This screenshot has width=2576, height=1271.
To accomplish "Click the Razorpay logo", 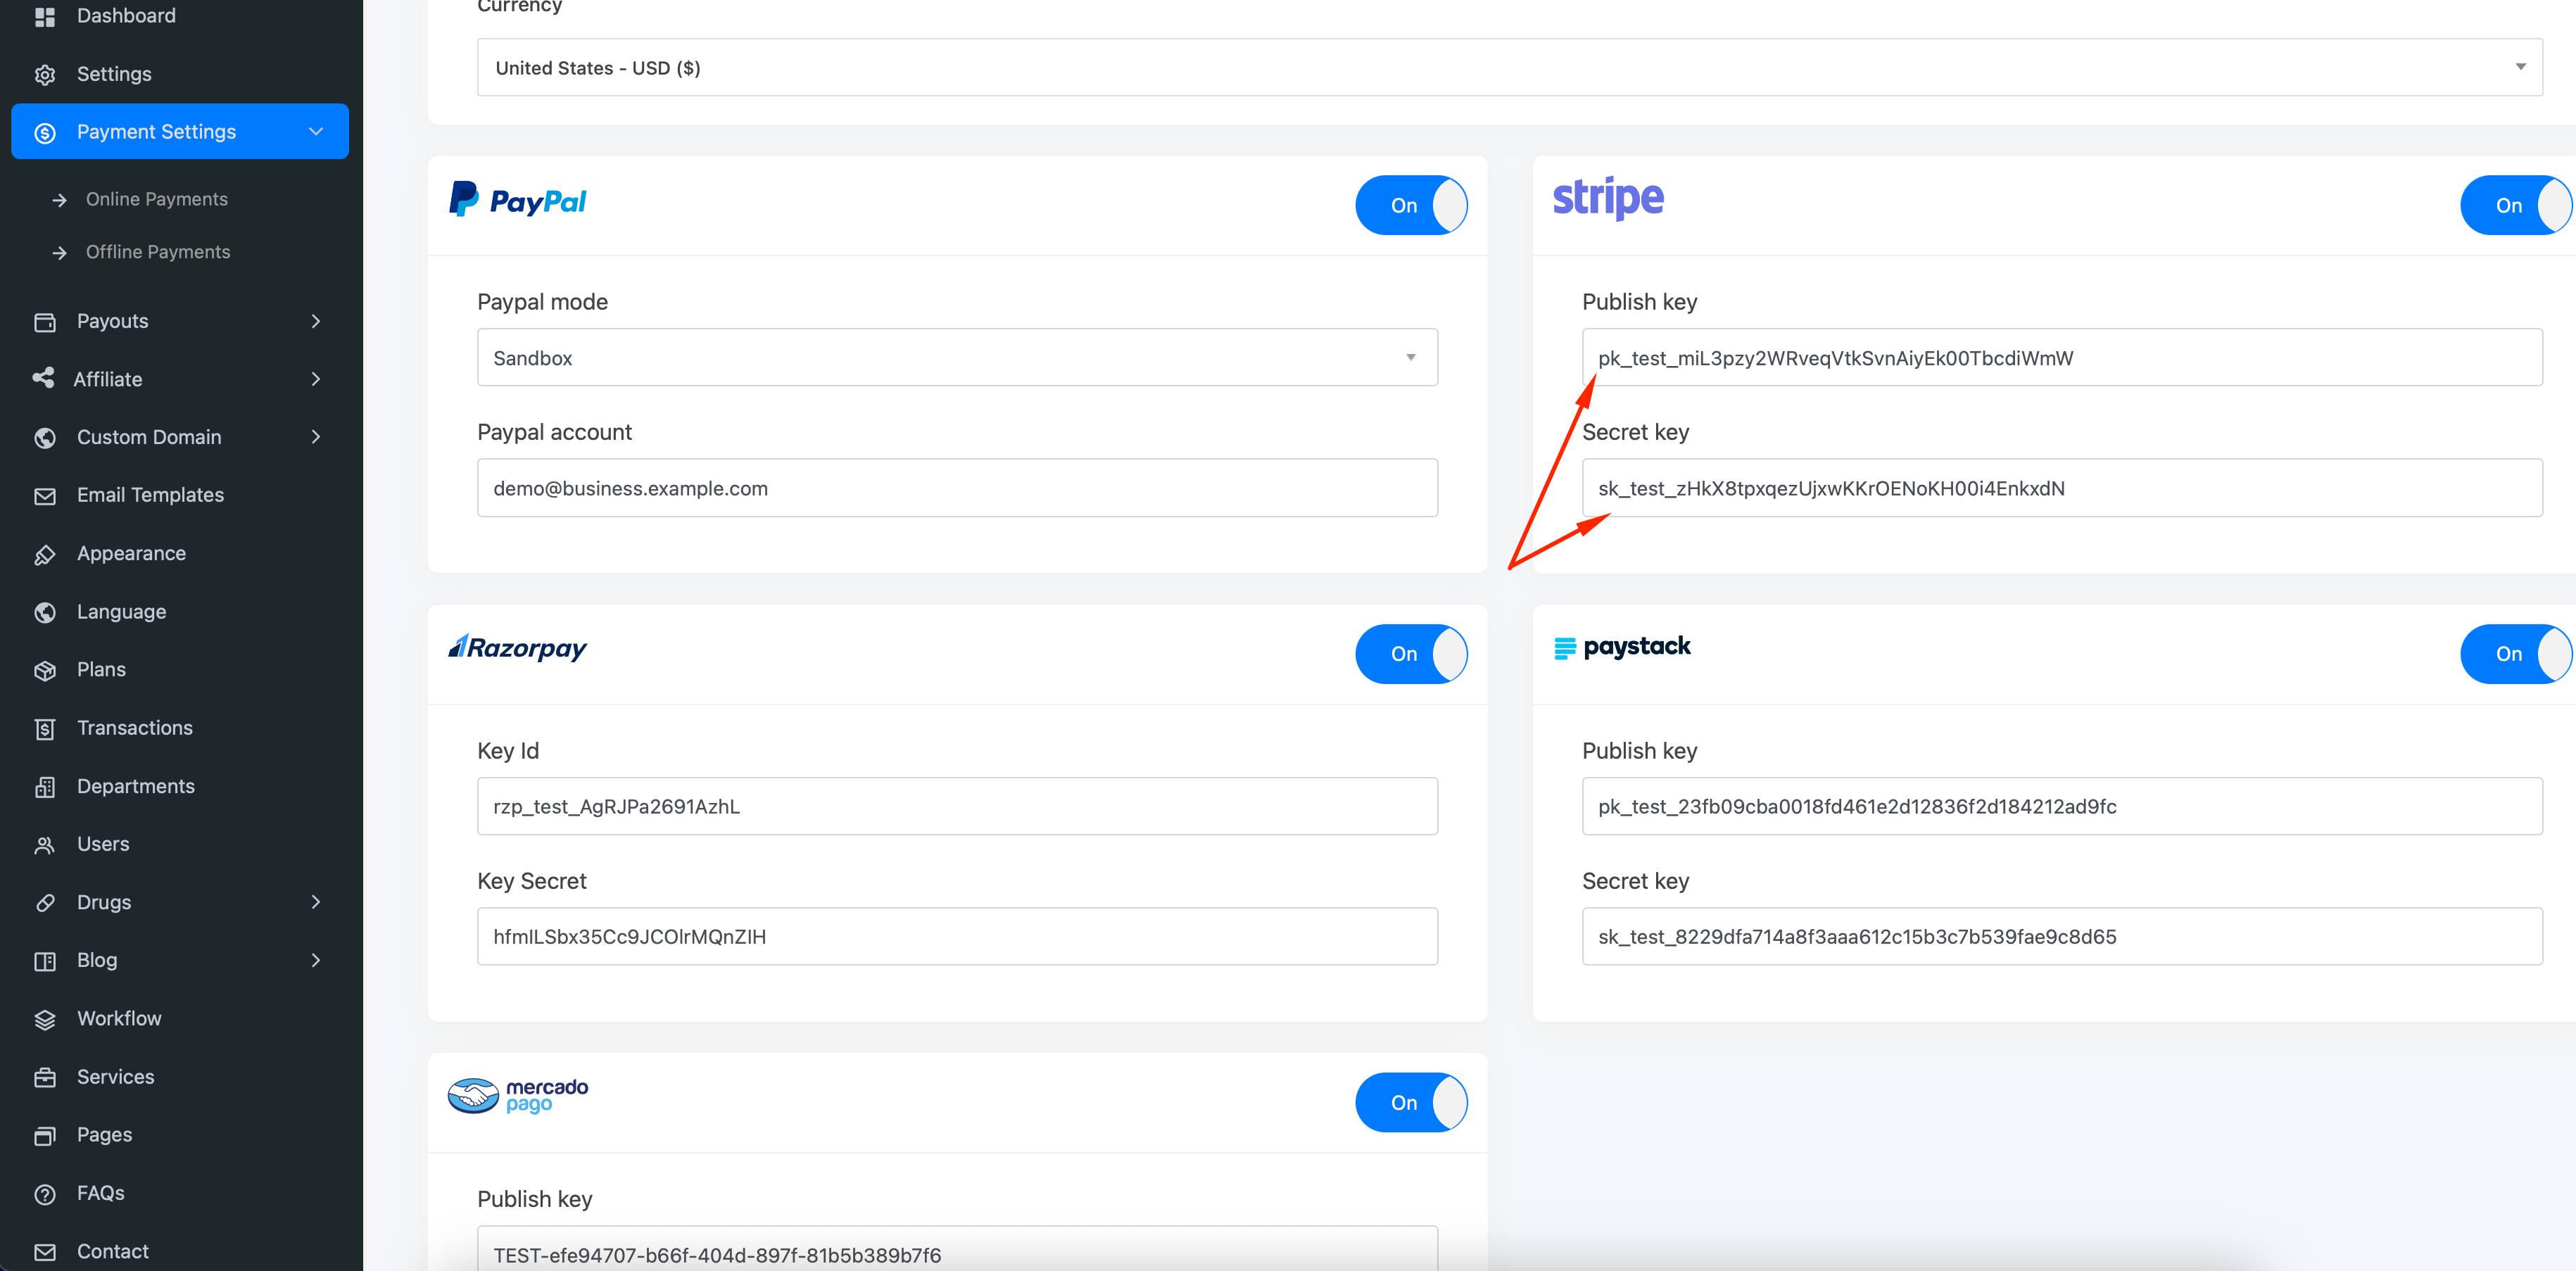I will [517, 648].
